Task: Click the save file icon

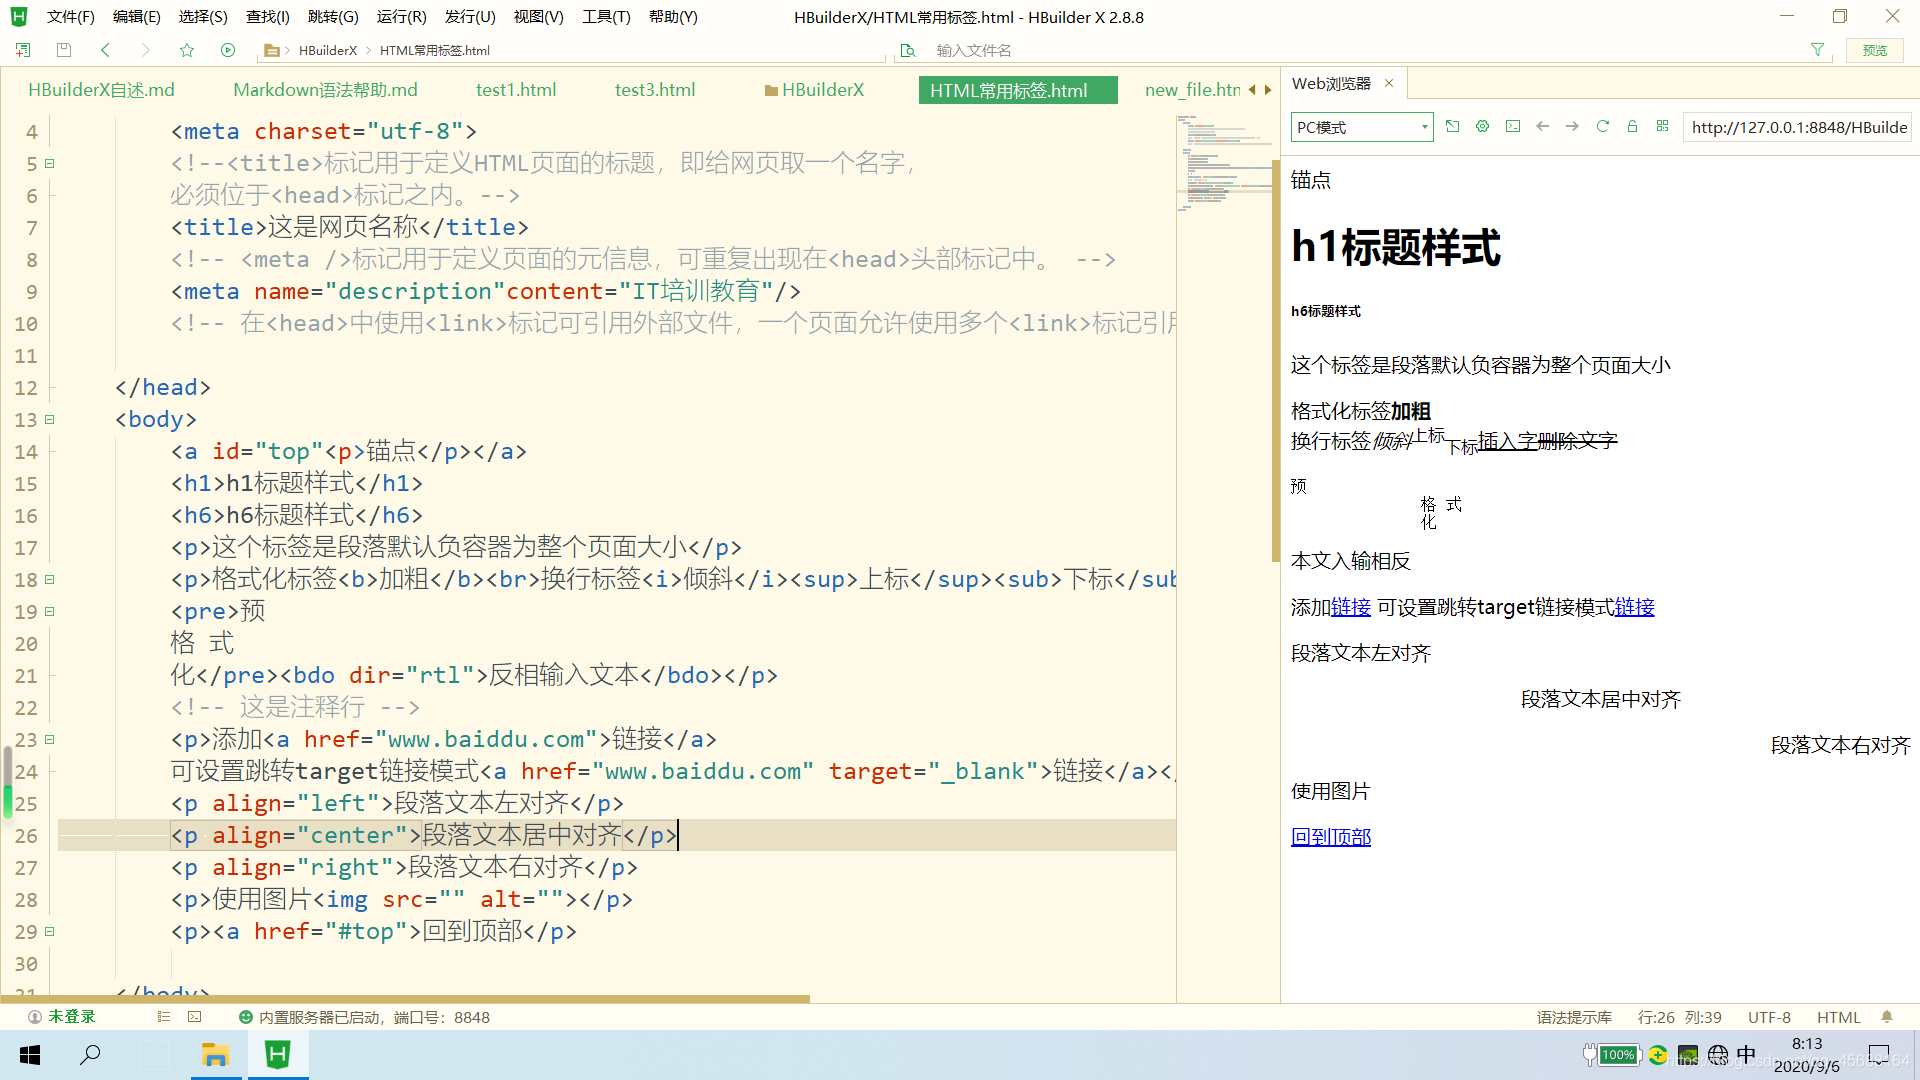Action: coord(64,50)
